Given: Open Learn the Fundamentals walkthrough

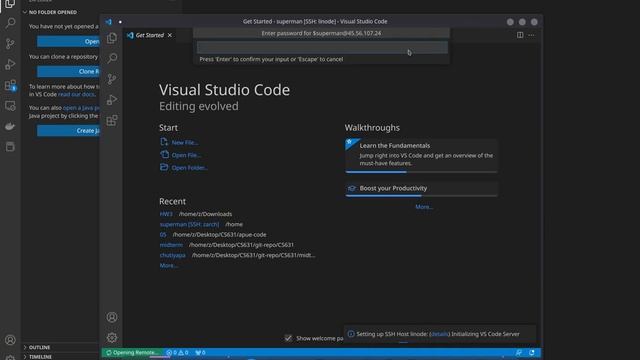Looking at the screenshot, I should (x=421, y=155).
